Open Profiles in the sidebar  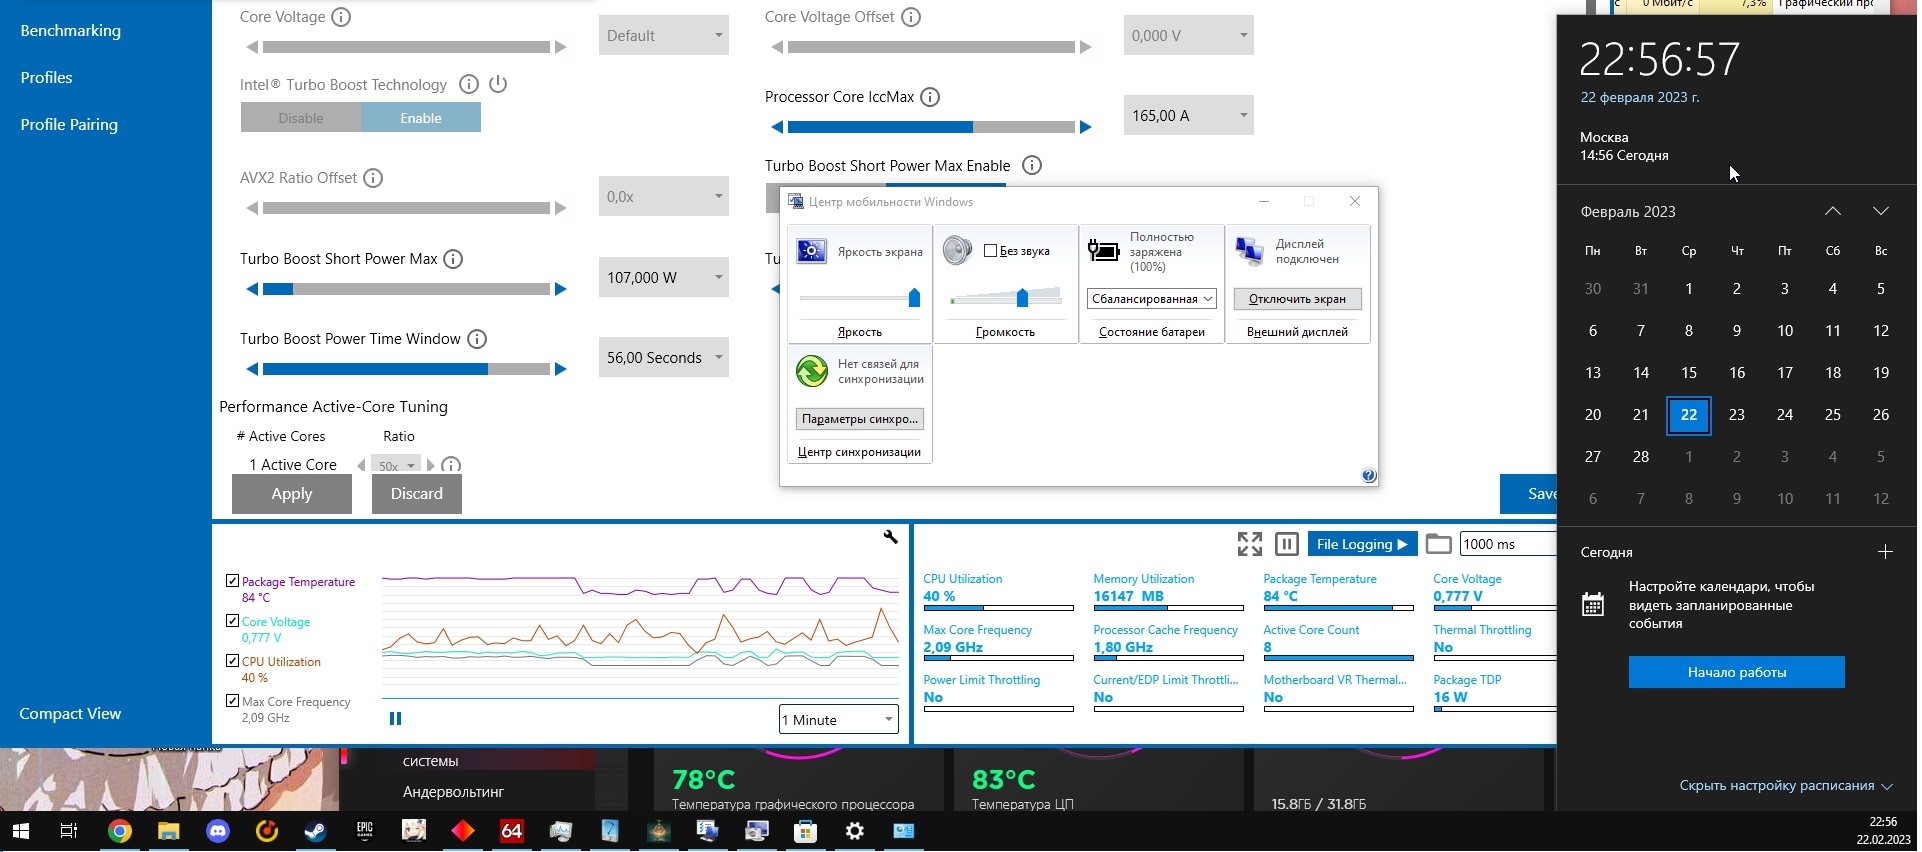coord(46,78)
